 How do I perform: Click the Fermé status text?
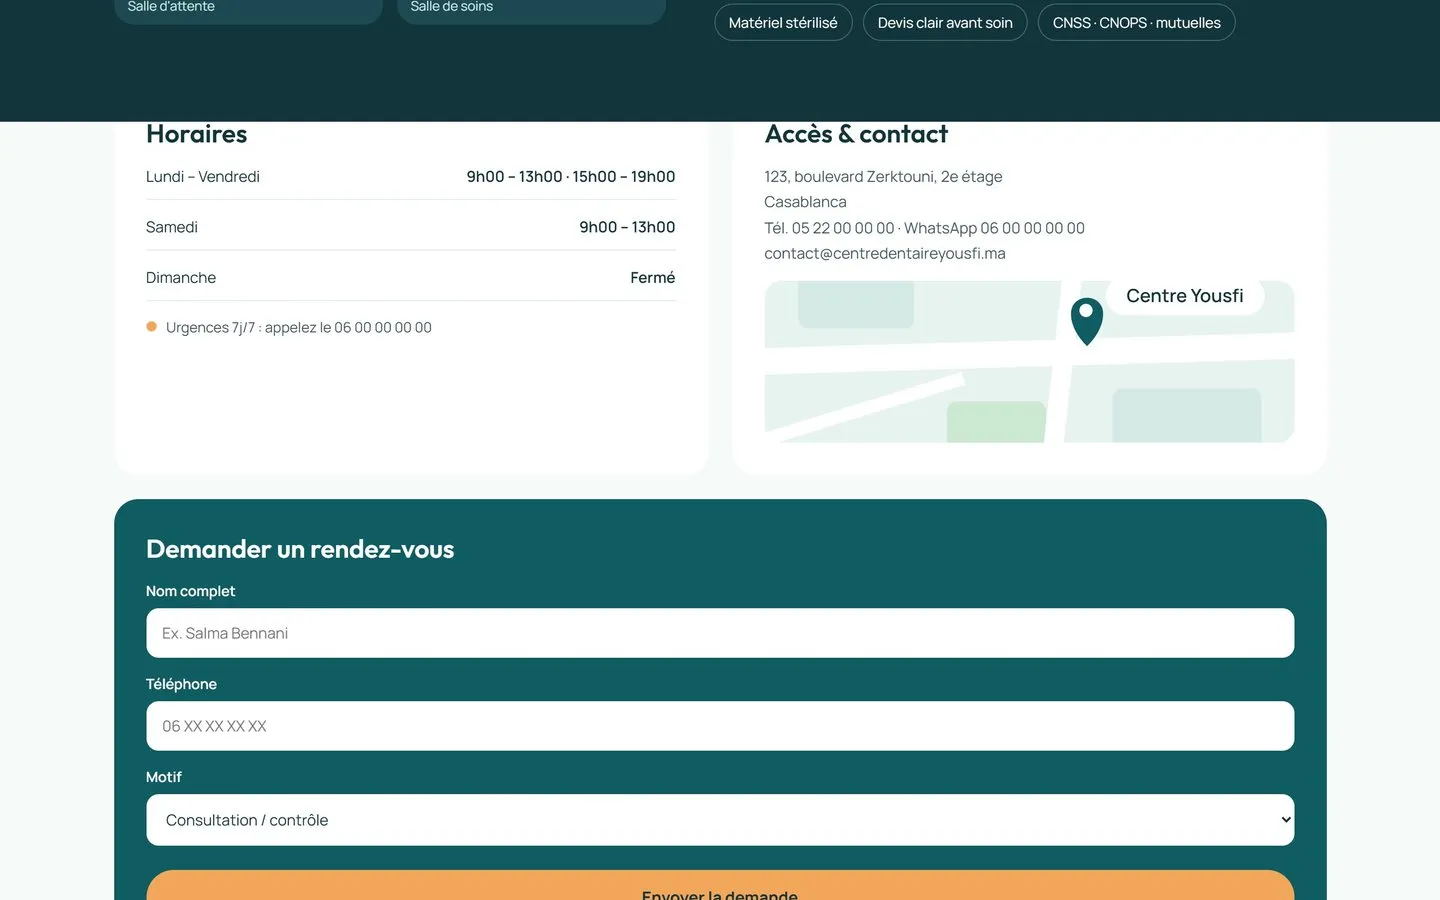[x=653, y=278]
